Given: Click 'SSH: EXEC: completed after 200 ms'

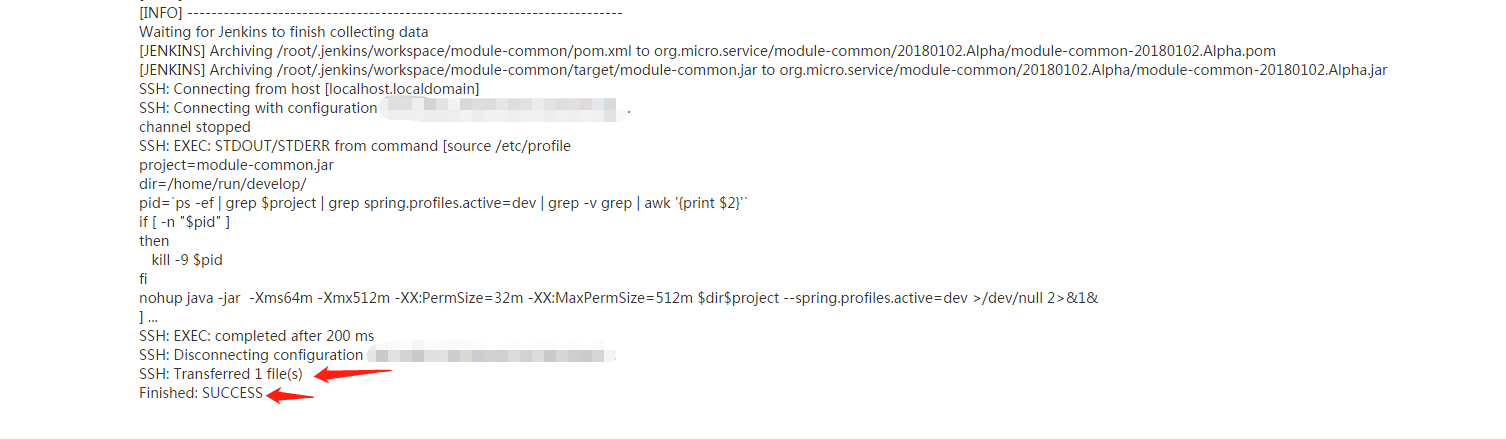Looking at the screenshot, I should coord(257,336).
